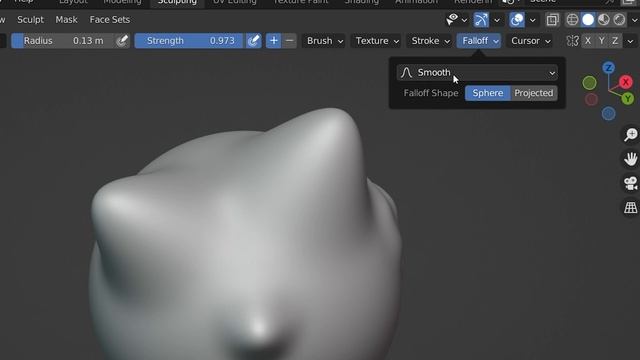The image size is (640, 360).
Task: Expand the overlays options dropdown arrow
Action: 533,20
